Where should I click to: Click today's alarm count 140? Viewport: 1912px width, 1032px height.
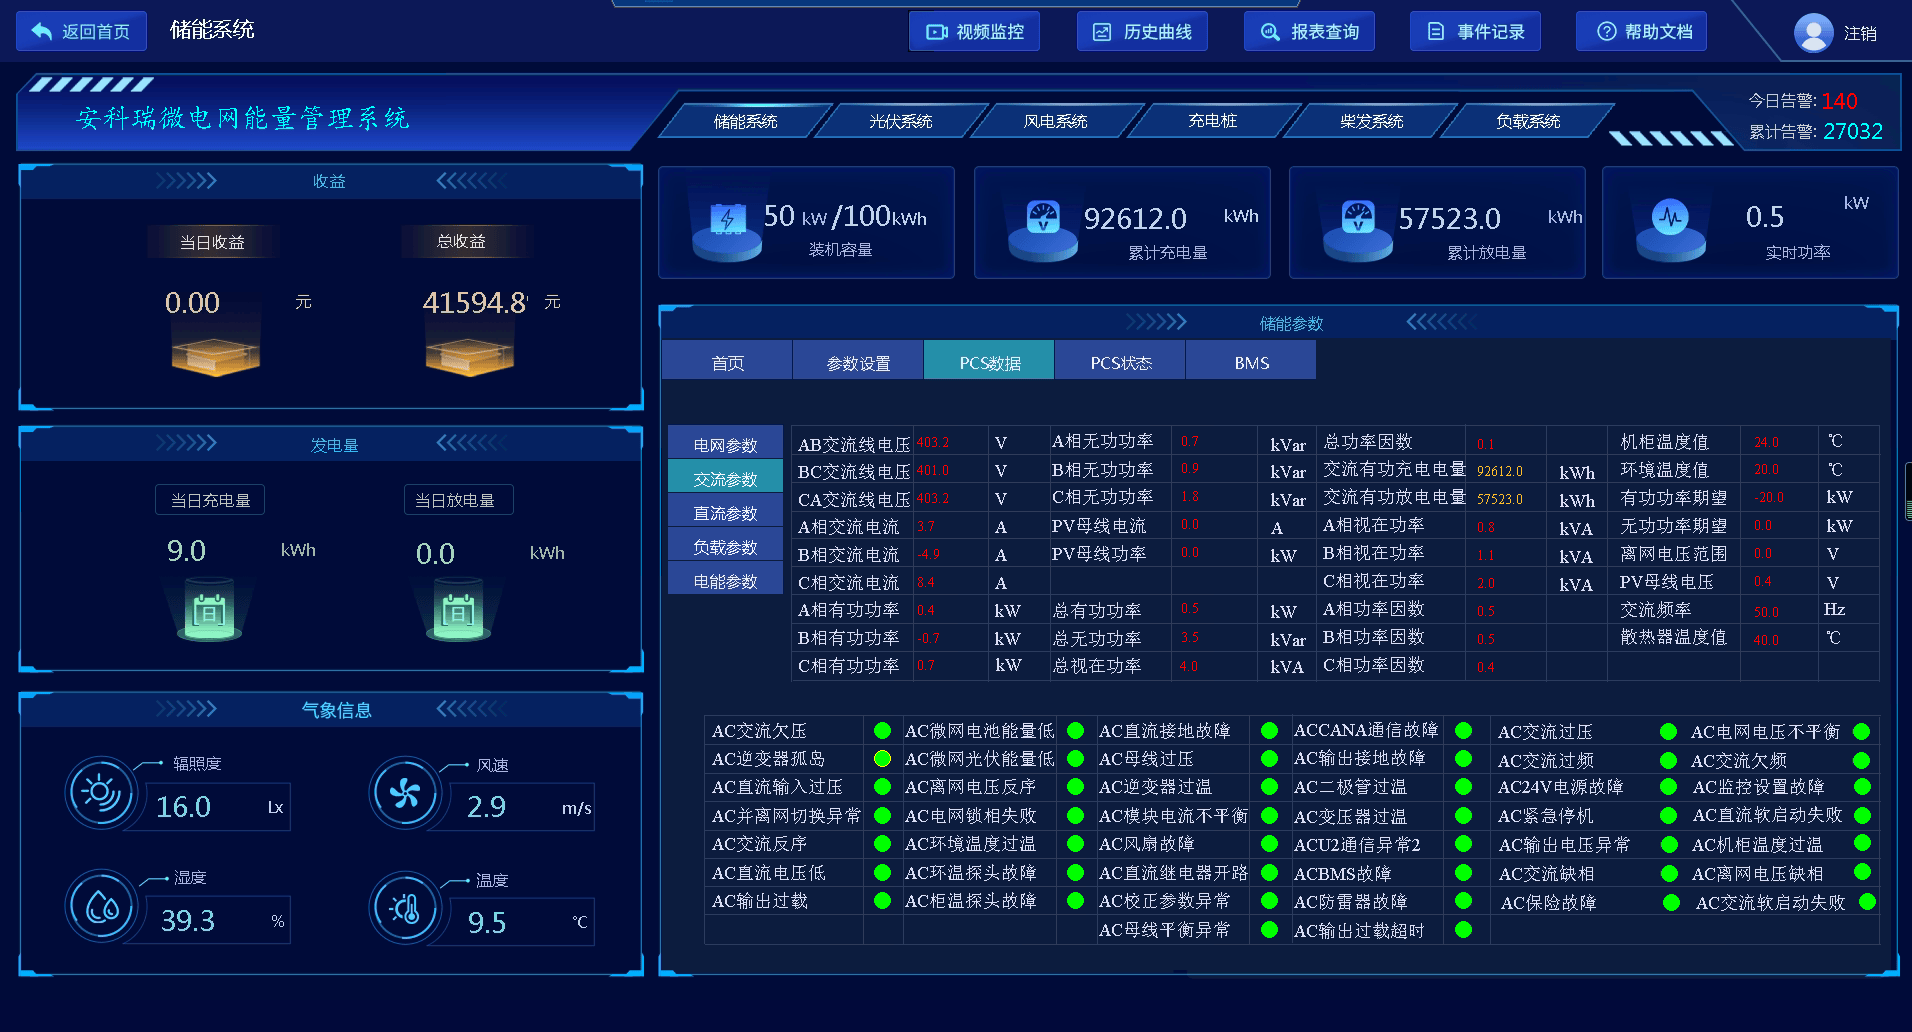pyautogui.click(x=1839, y=101)
